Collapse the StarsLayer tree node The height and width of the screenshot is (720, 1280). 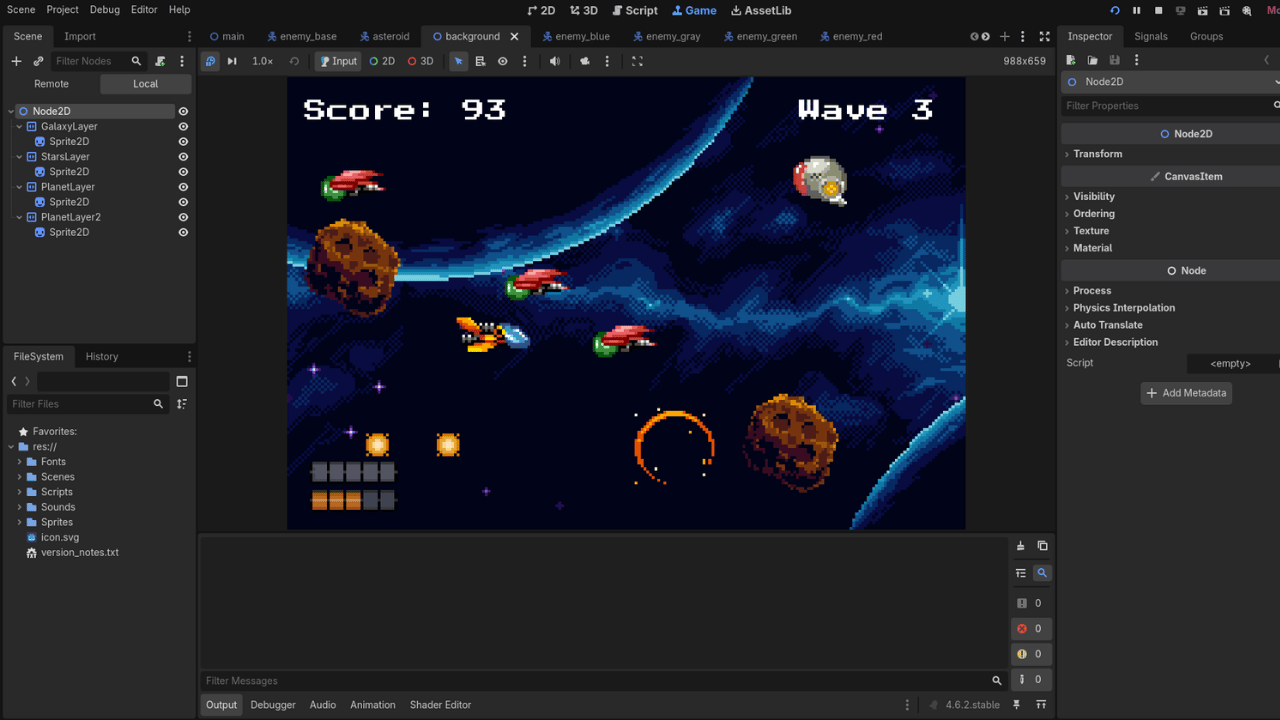tap(20, 157)
